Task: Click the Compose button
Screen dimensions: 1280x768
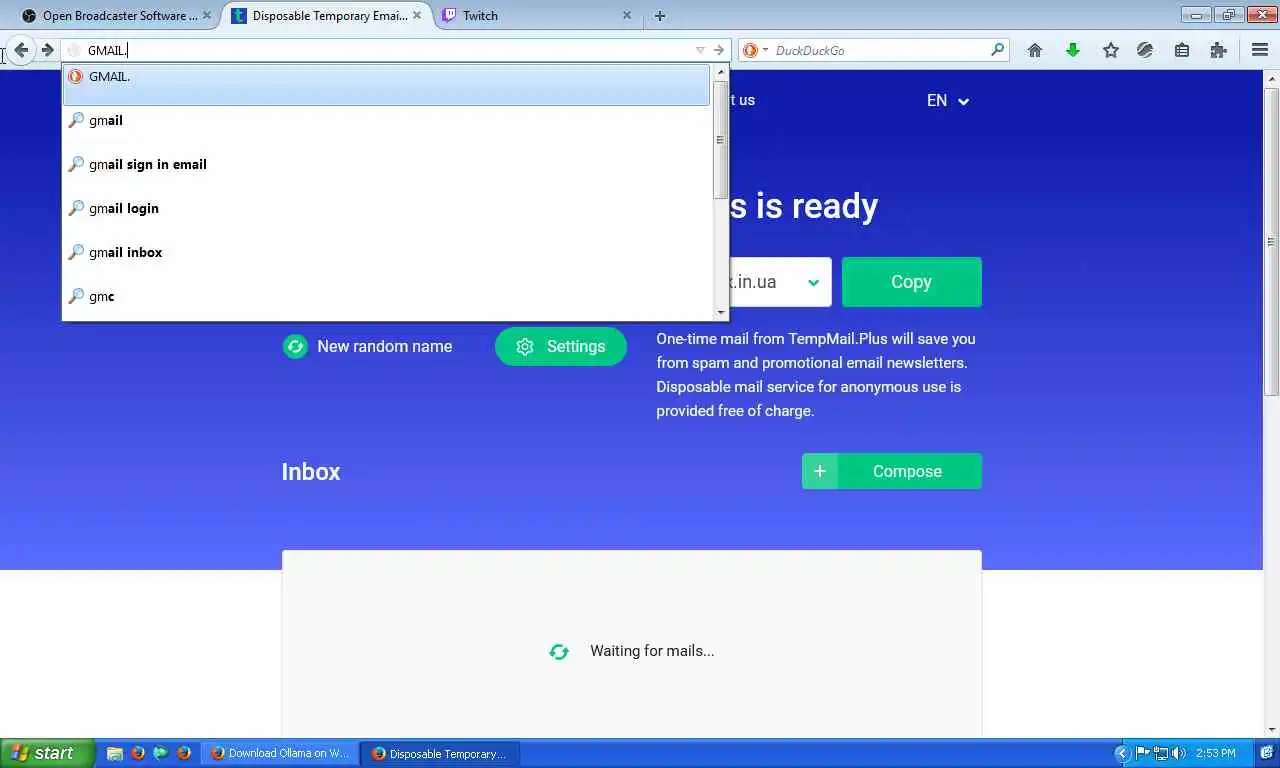Action: 892,471
